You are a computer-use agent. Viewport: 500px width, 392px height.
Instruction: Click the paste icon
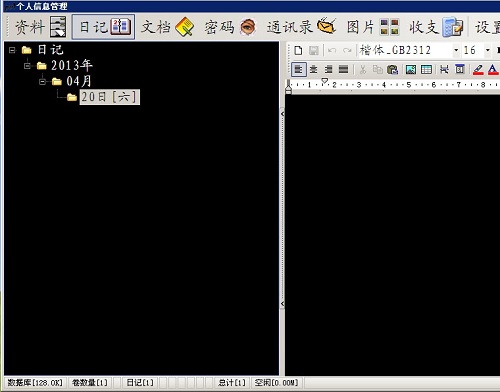coord(392,69)
